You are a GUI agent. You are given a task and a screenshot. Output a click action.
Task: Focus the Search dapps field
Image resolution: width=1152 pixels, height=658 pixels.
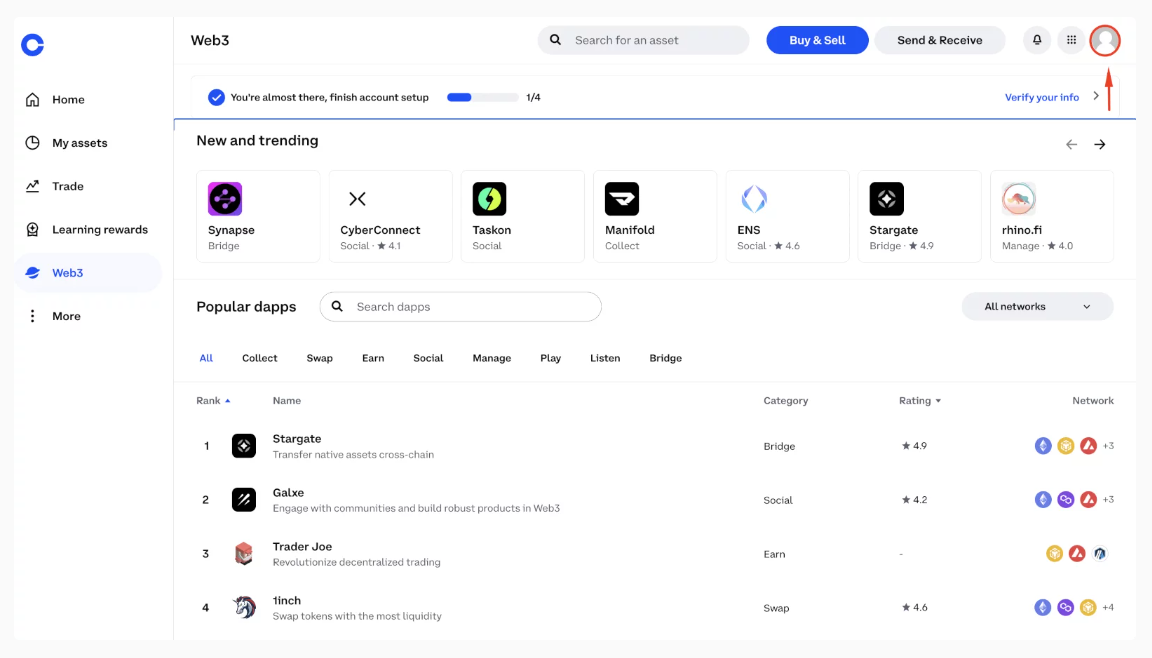(461, 306)
